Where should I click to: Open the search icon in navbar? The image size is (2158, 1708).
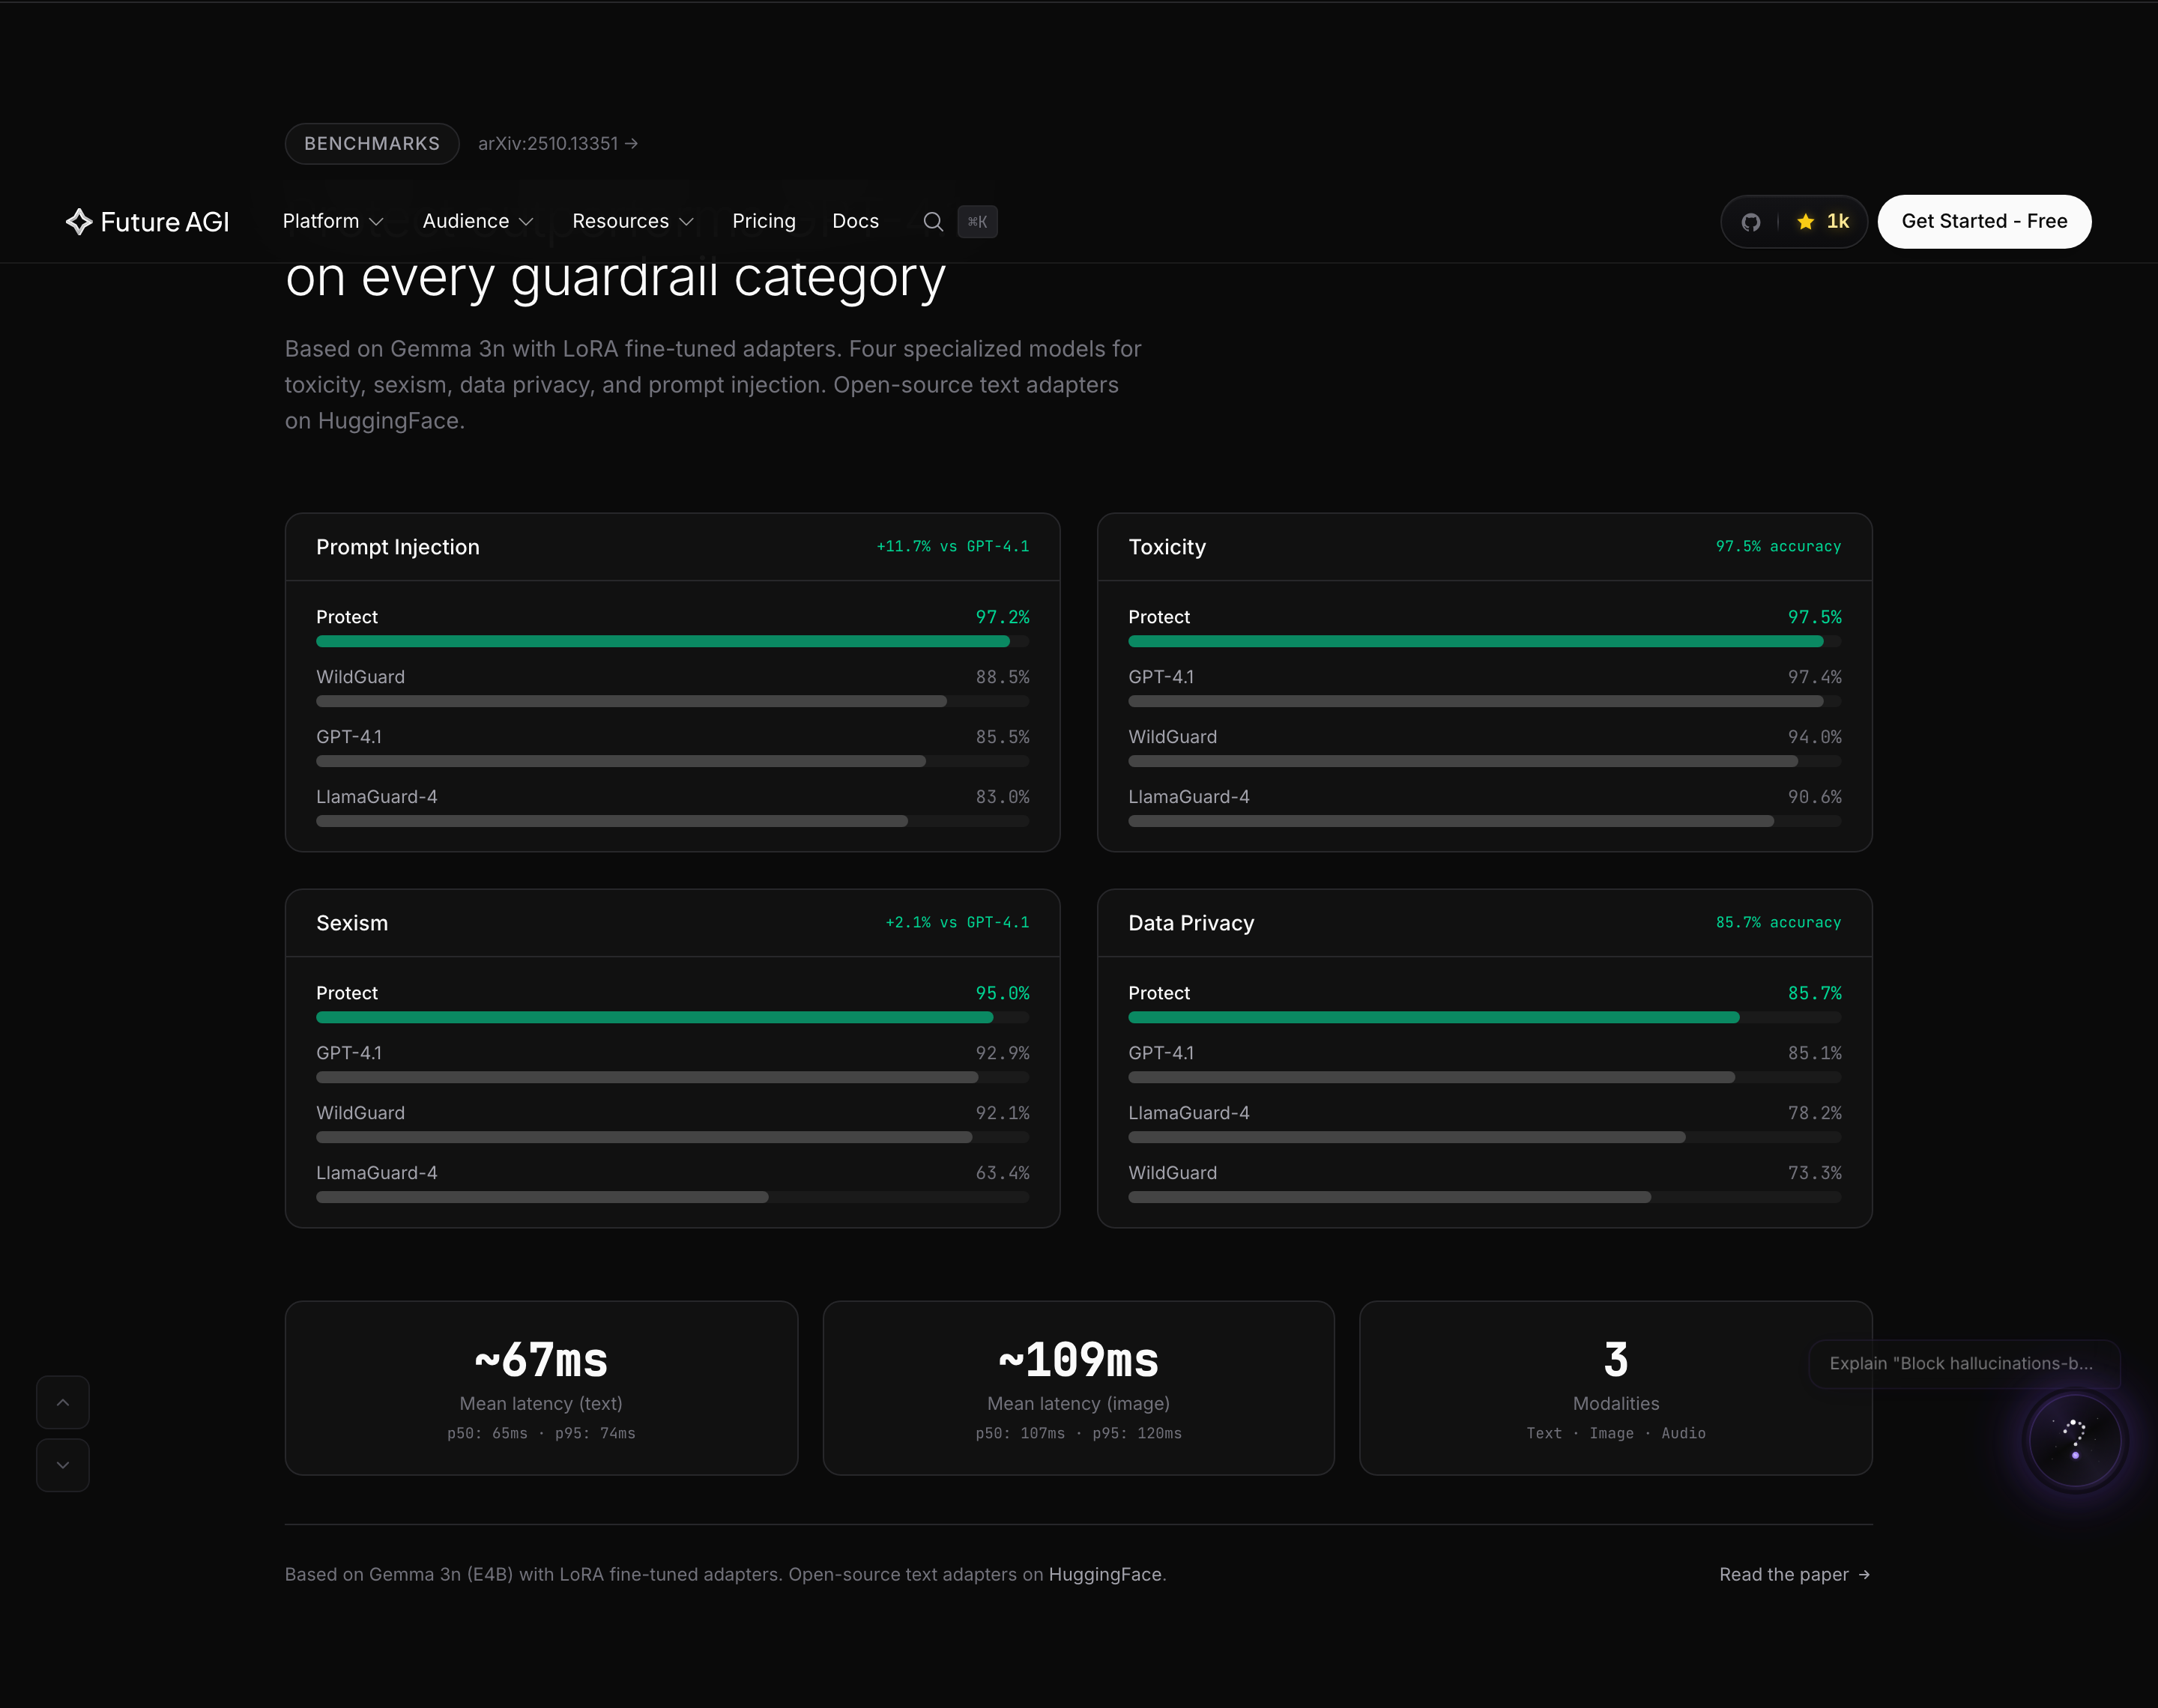(932, 221)
